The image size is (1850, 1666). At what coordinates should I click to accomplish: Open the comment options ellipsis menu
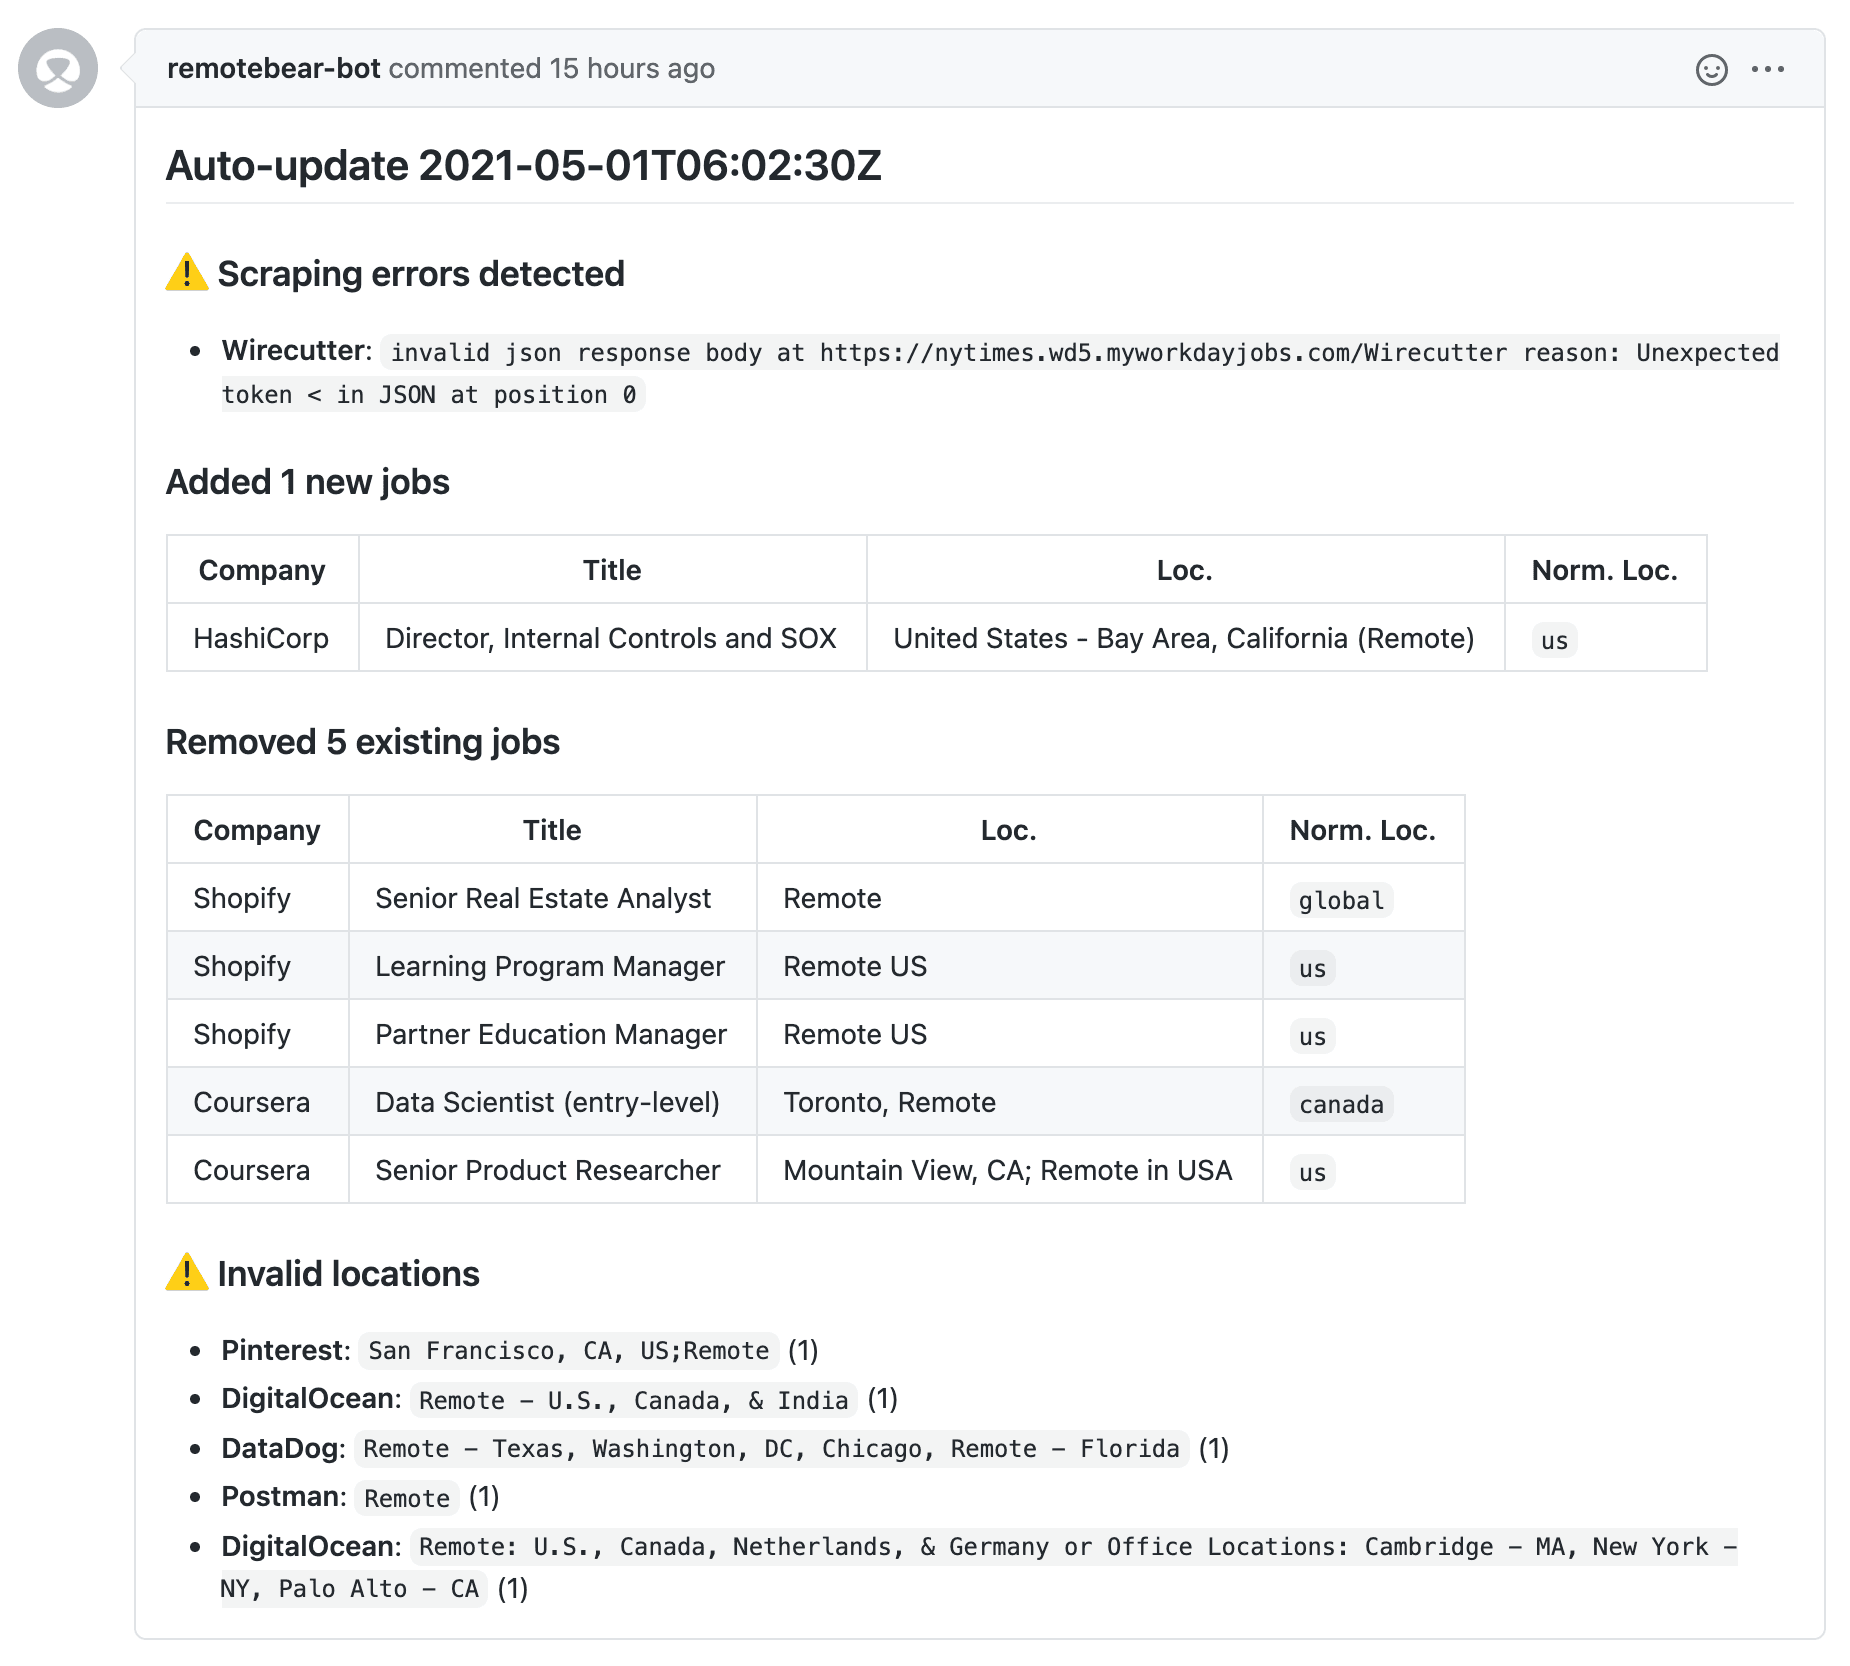coord(1767,69)
